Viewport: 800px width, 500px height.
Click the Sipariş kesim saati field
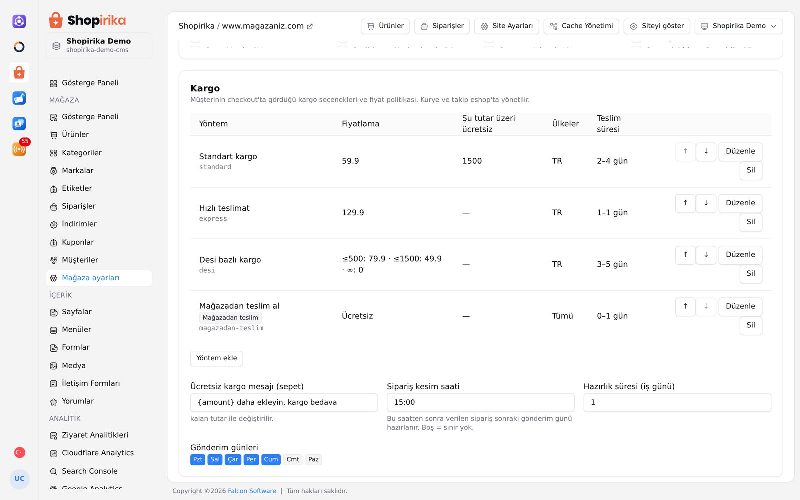coord(480,403)
